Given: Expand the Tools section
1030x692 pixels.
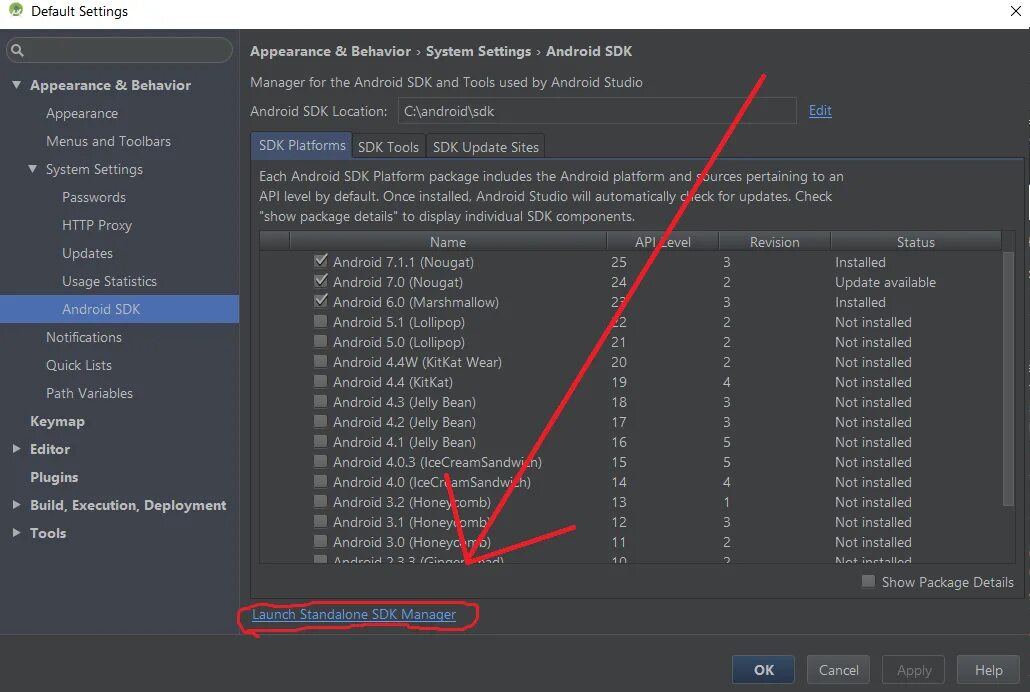Looking at the screenshot, I should 16,533.
